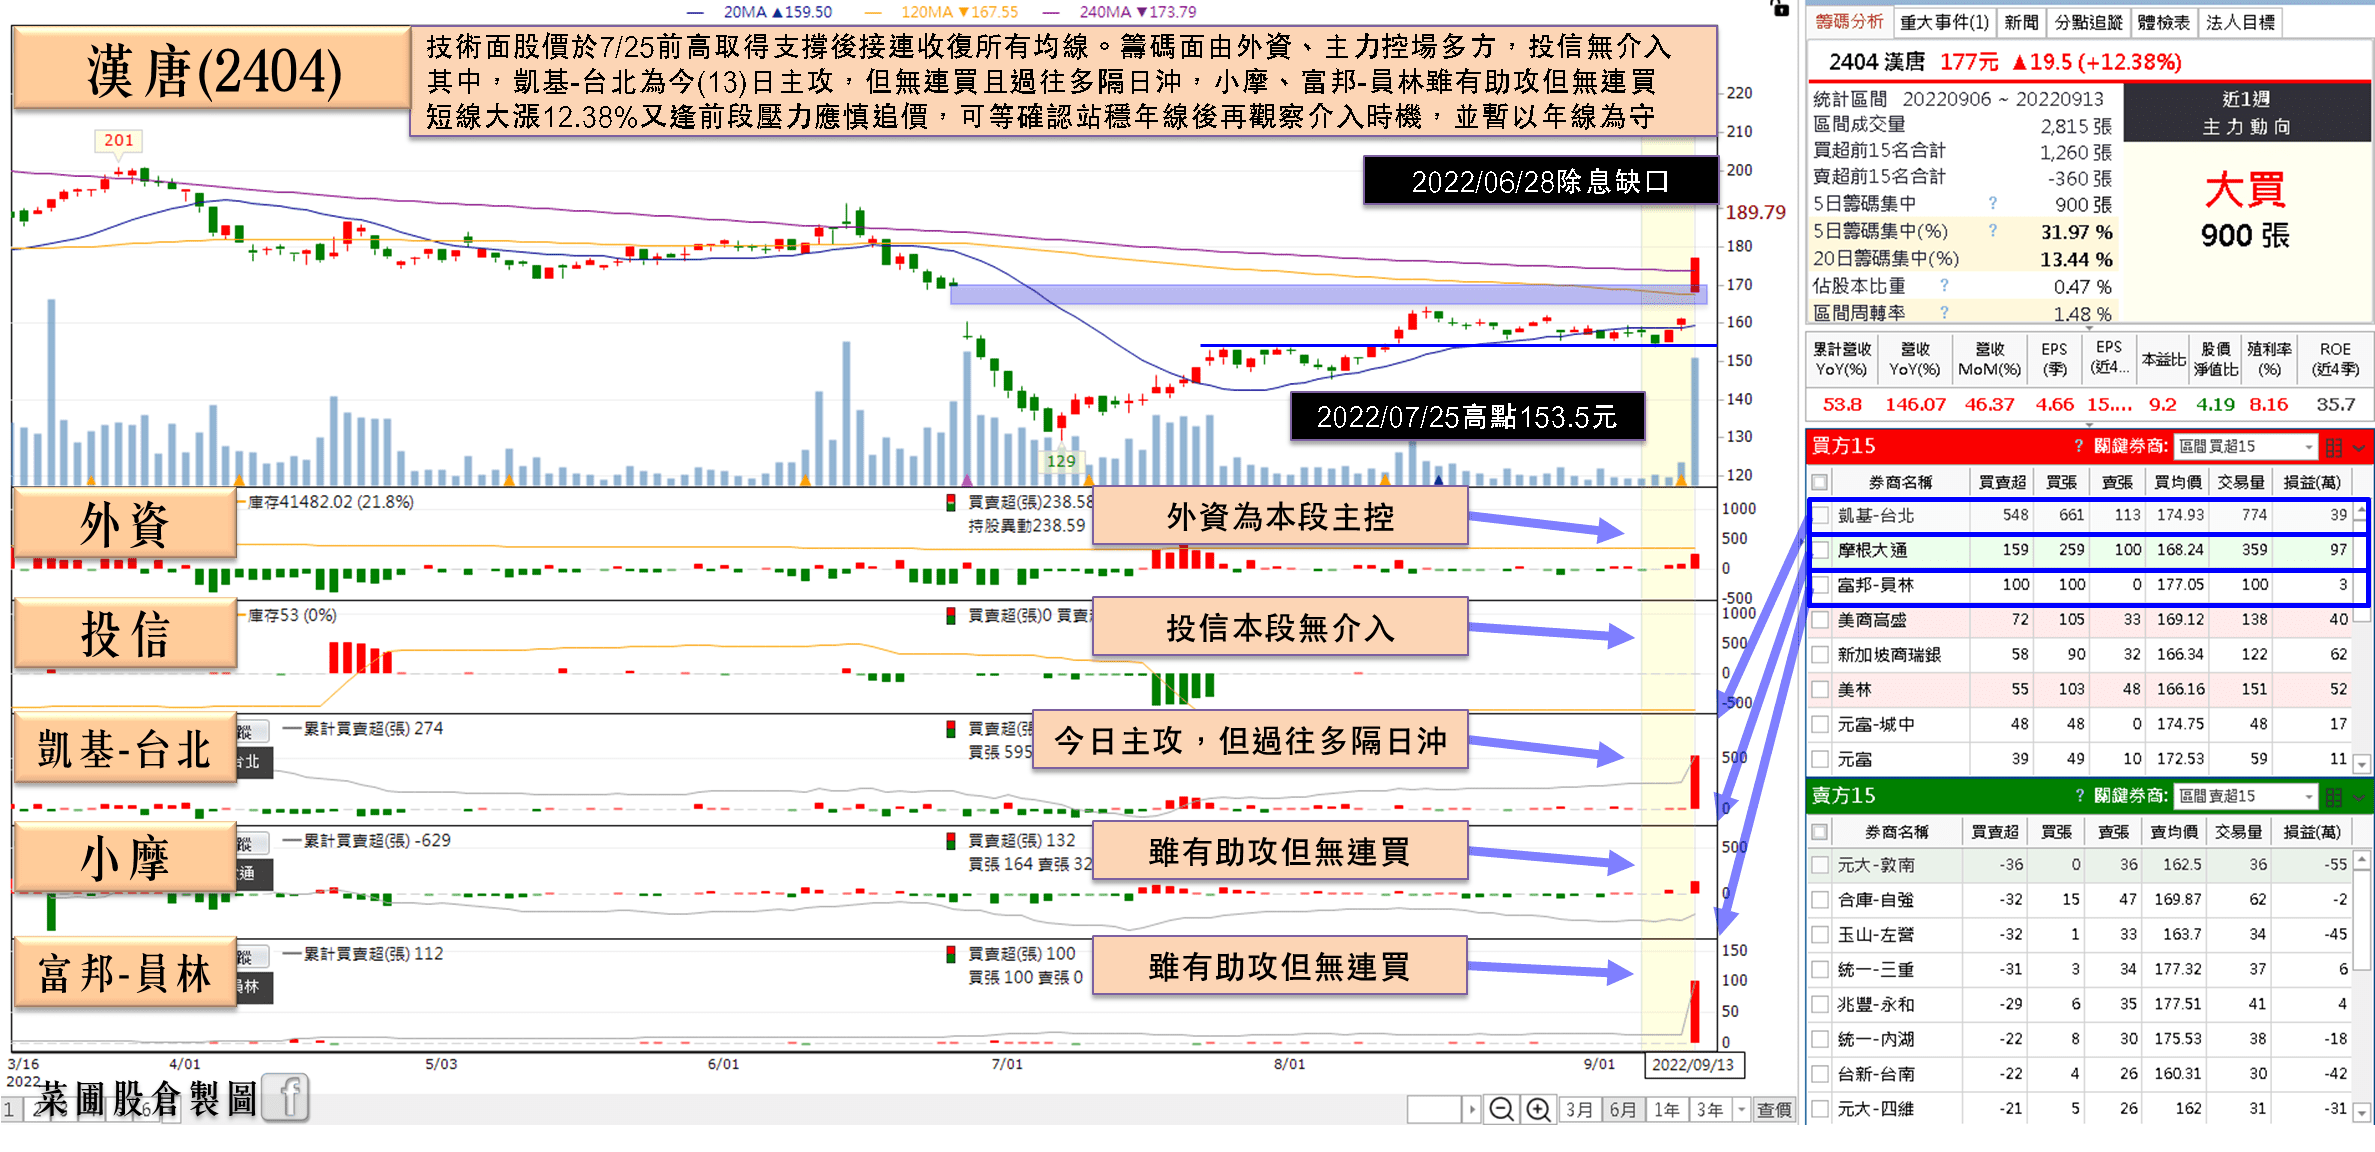The width and height of the screenshot is (2375, 1152).
Task: Select the 統一-三重 row
Action: point(2078,969)
